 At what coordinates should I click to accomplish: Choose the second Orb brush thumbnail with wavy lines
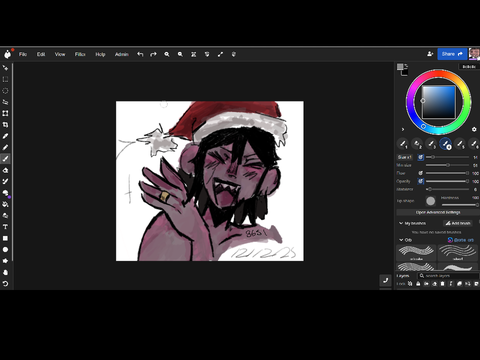[458, 253]
